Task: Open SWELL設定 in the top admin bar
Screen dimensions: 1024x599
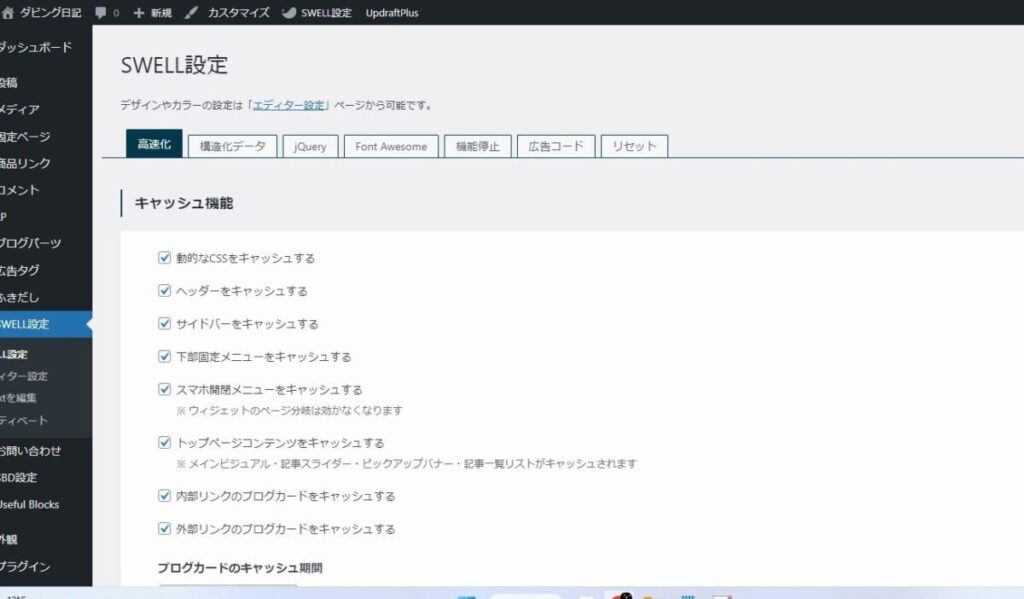Action: click(326, 12)
